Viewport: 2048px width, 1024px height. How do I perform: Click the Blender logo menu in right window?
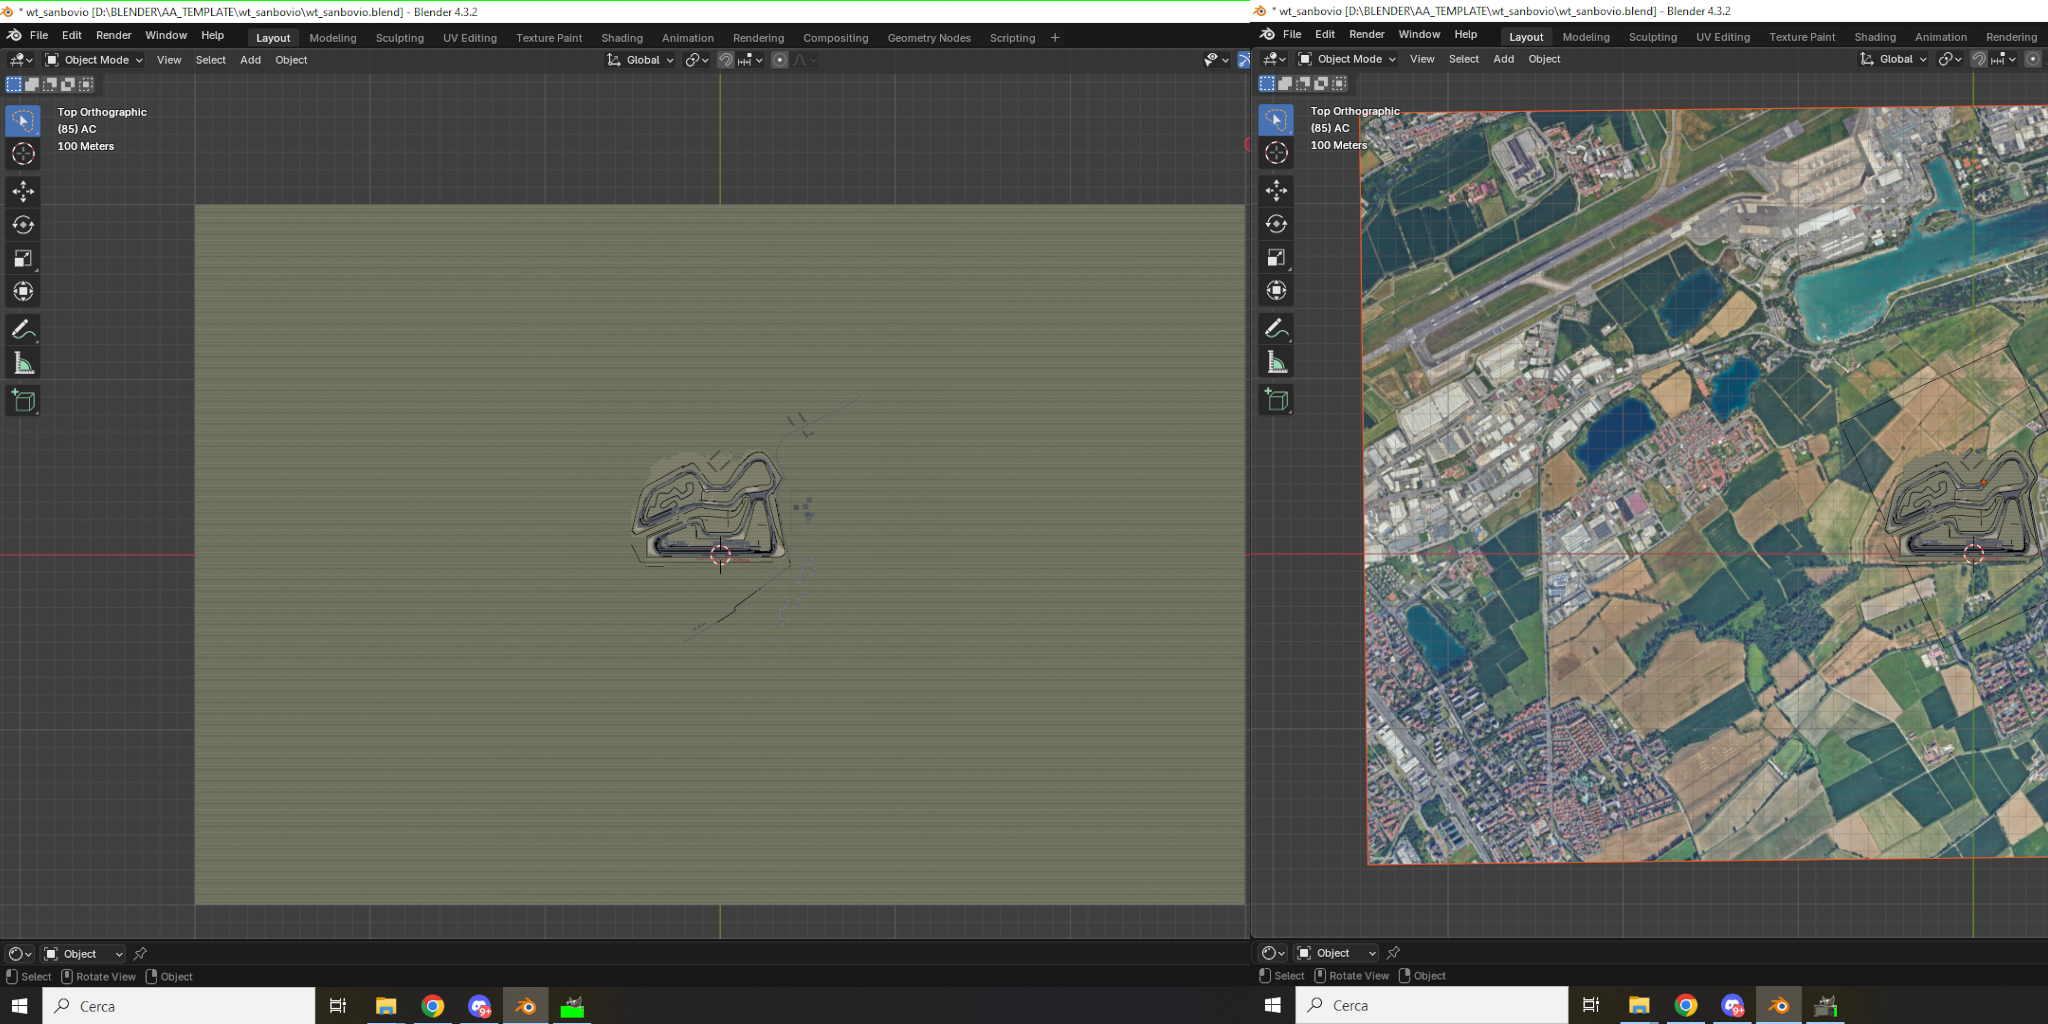1267,34
